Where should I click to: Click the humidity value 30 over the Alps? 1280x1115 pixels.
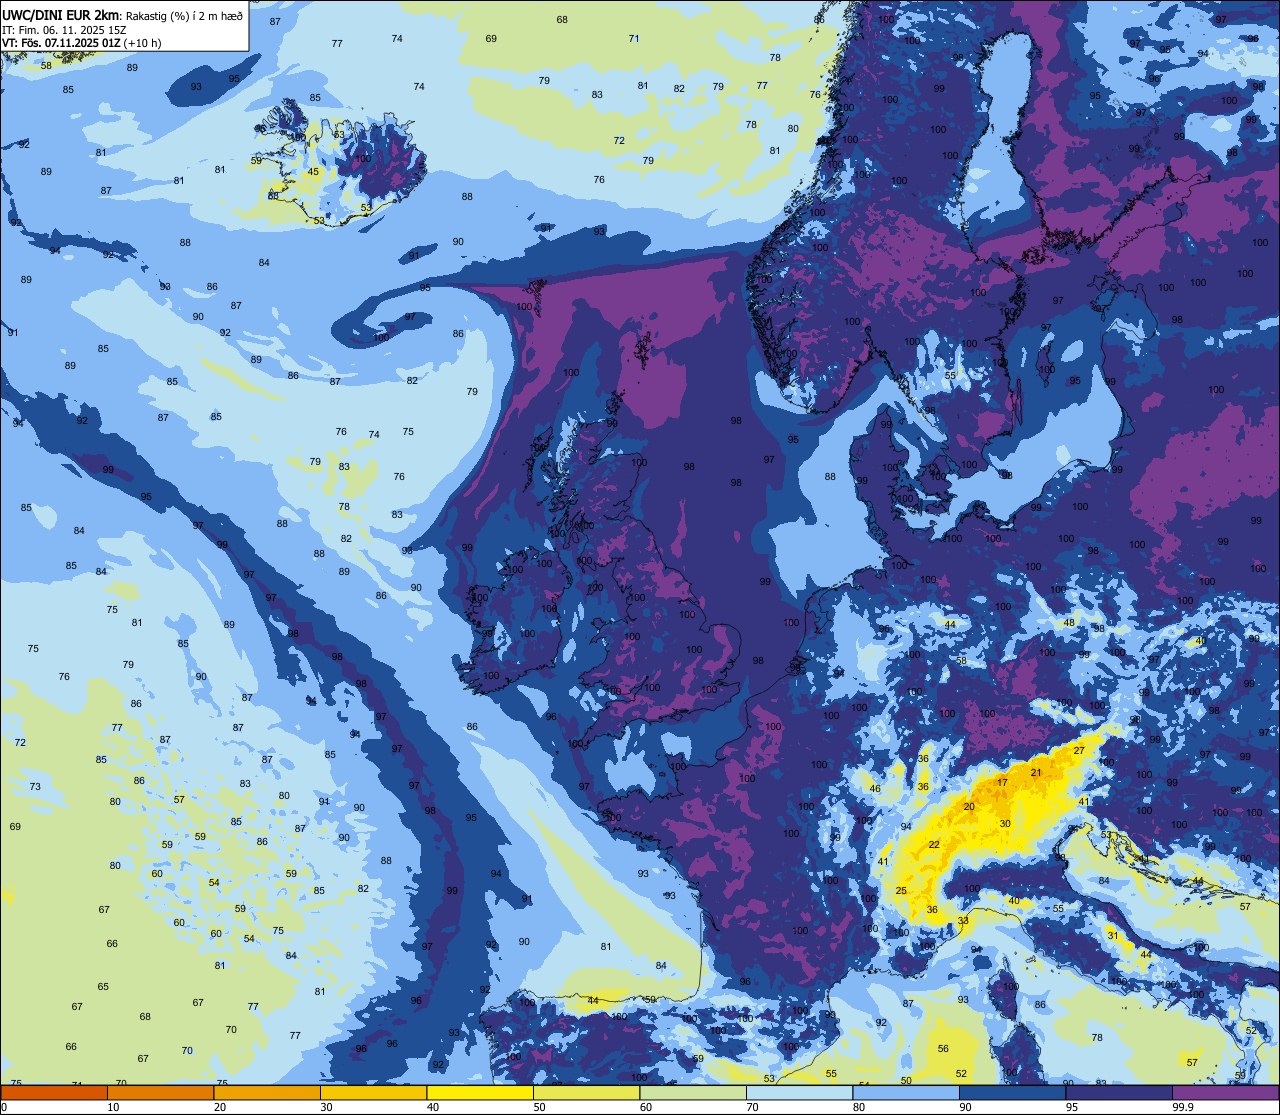[x=1005, y=823]
